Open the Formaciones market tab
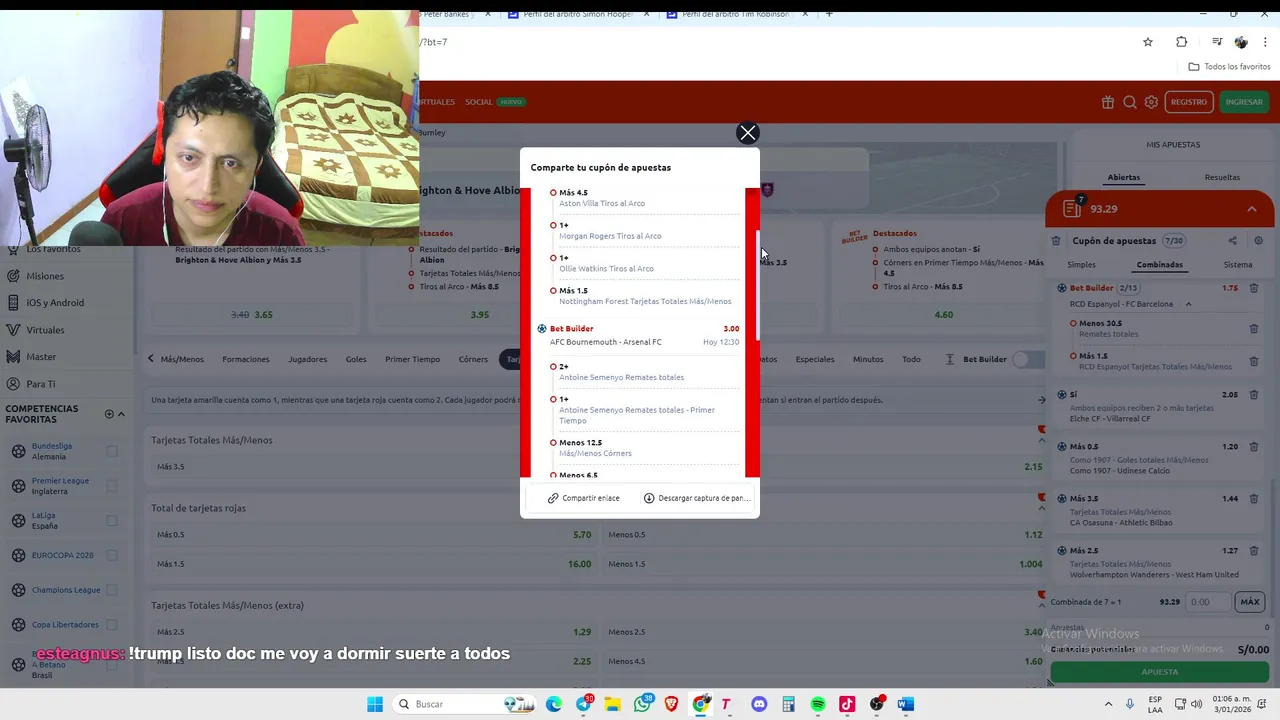 click(x=246, y=359)
